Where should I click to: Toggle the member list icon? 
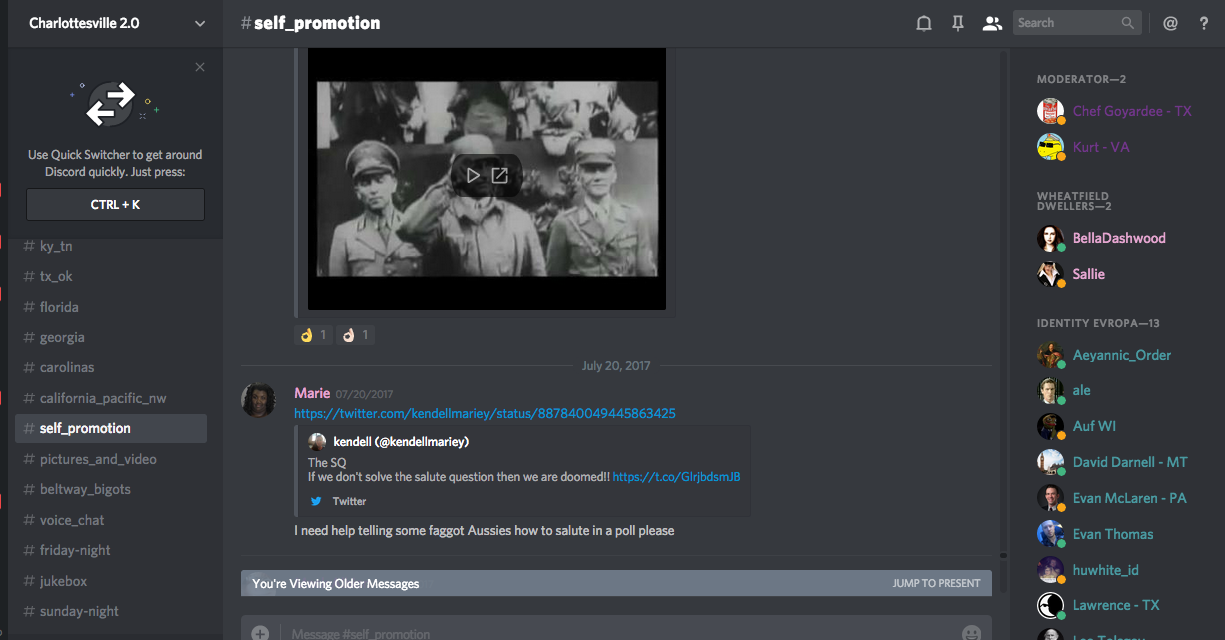[992, 23]
